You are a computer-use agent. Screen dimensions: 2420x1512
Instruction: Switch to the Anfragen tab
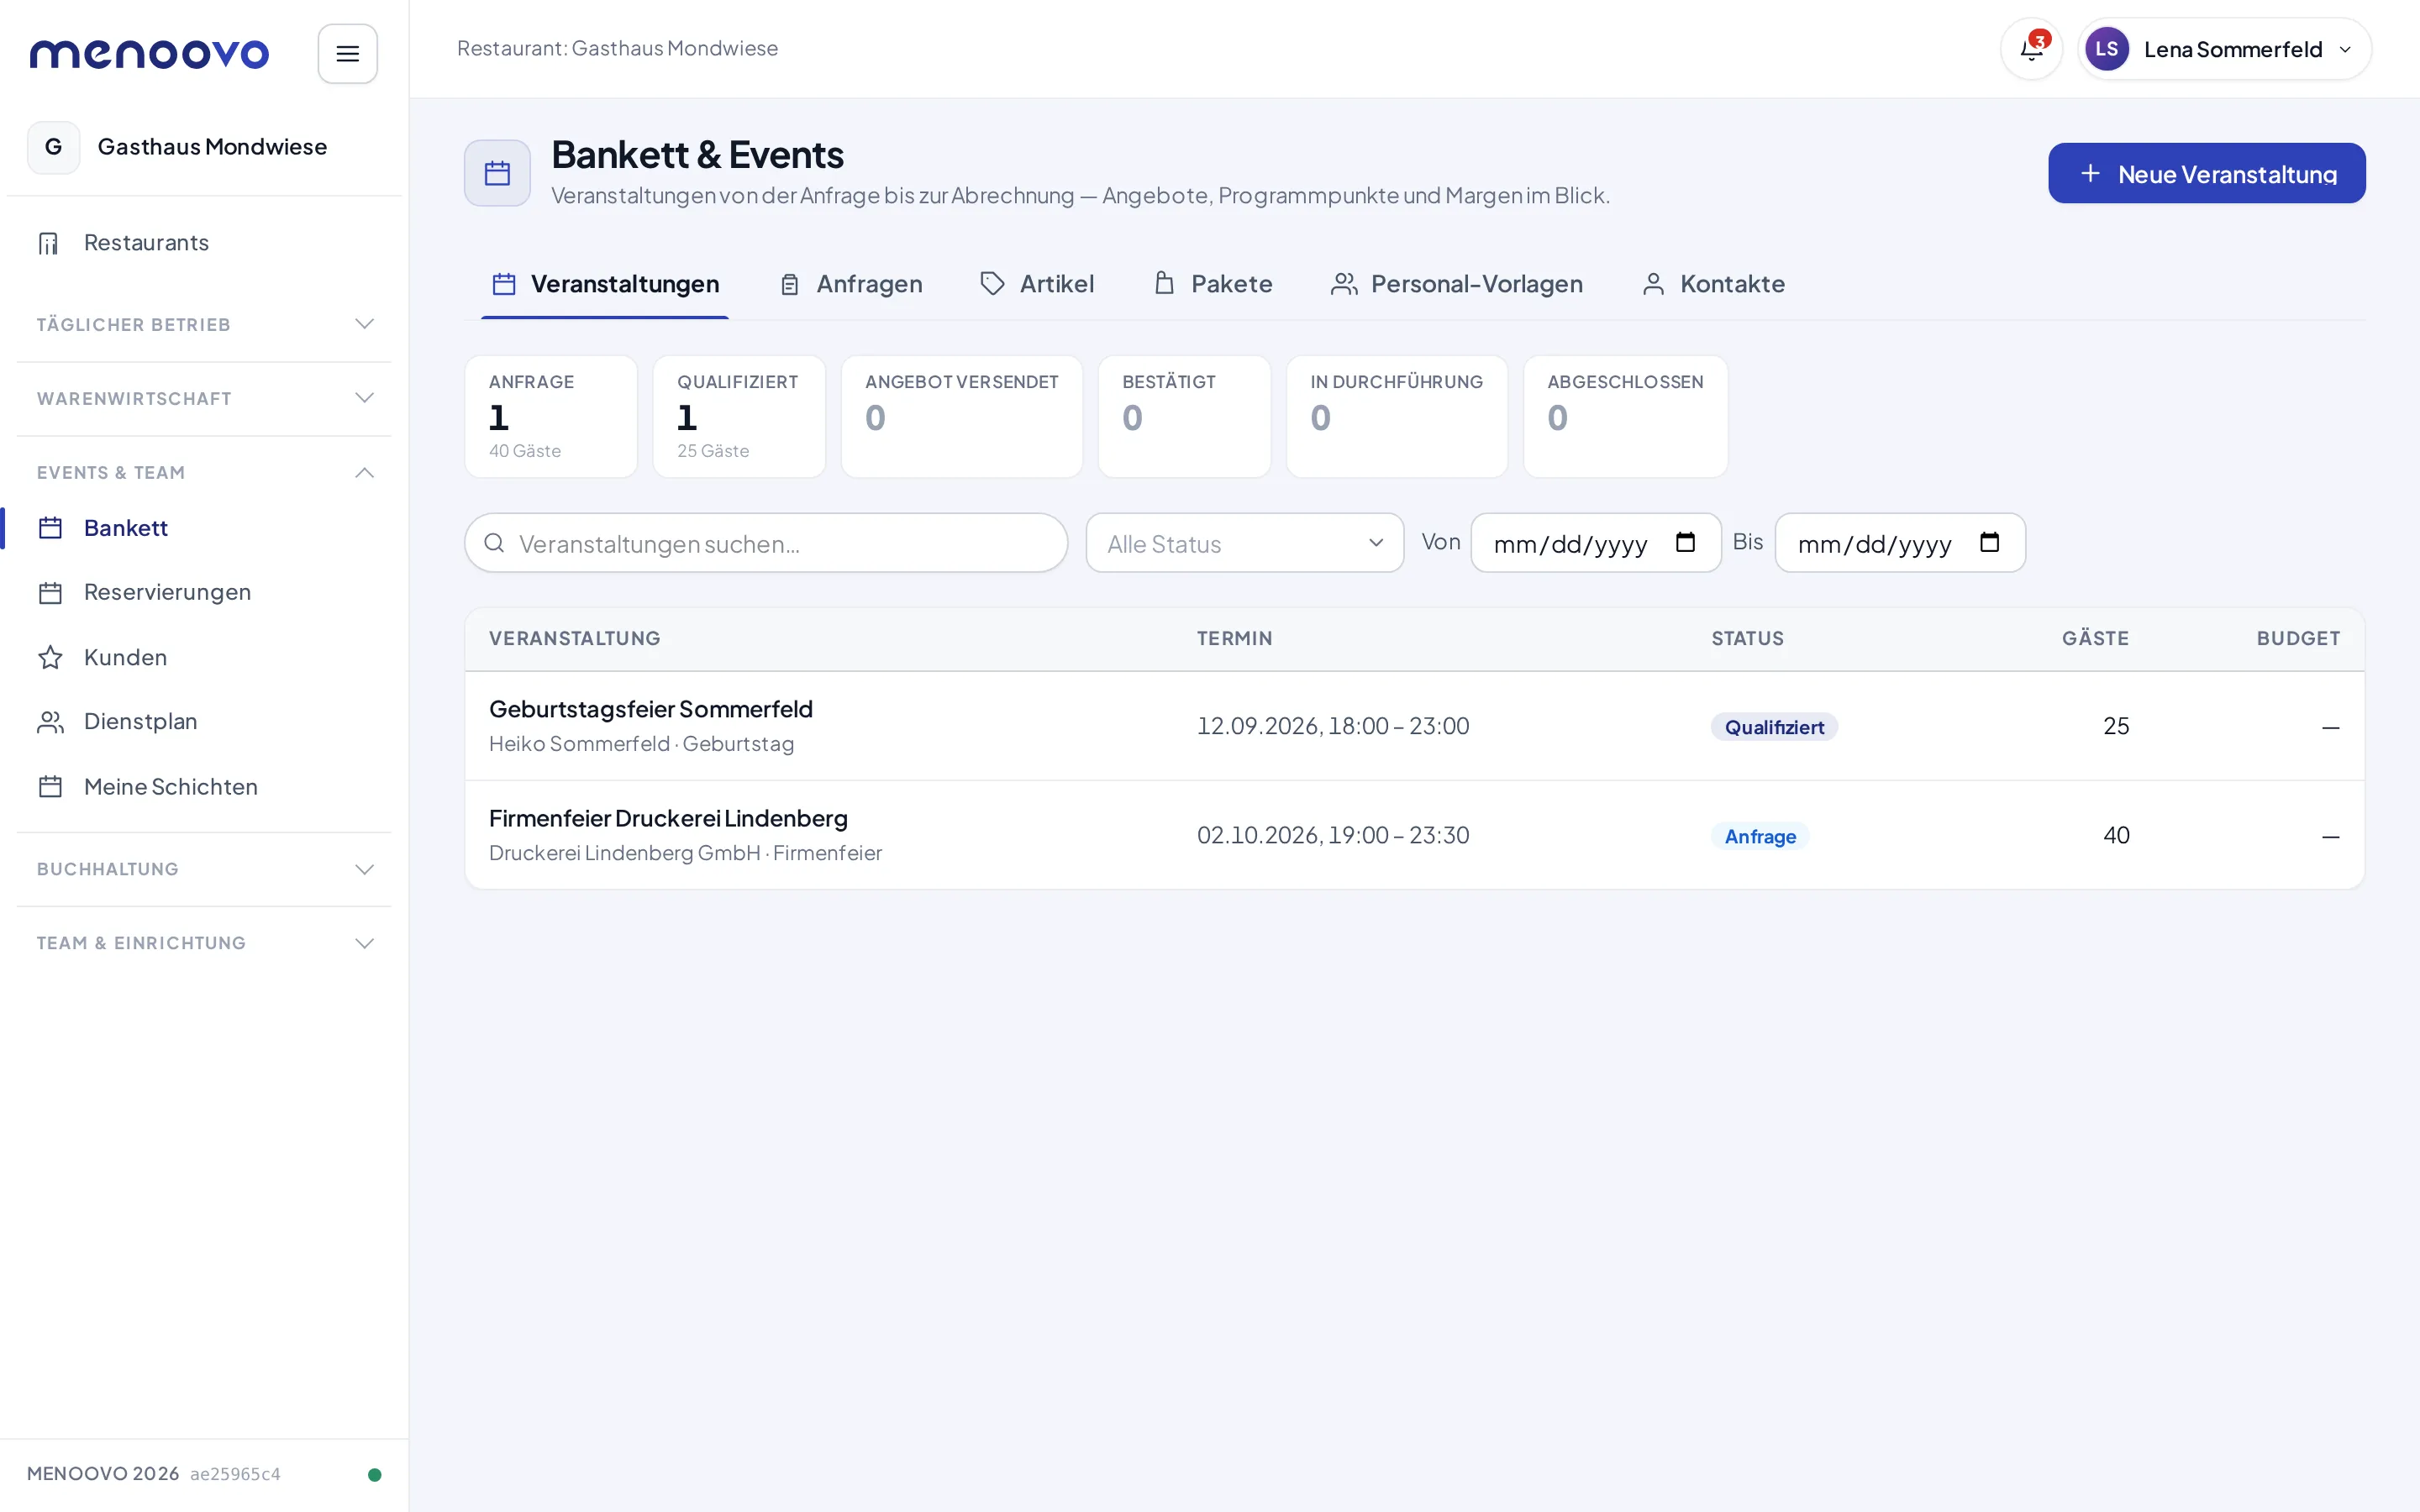point(851,284)
